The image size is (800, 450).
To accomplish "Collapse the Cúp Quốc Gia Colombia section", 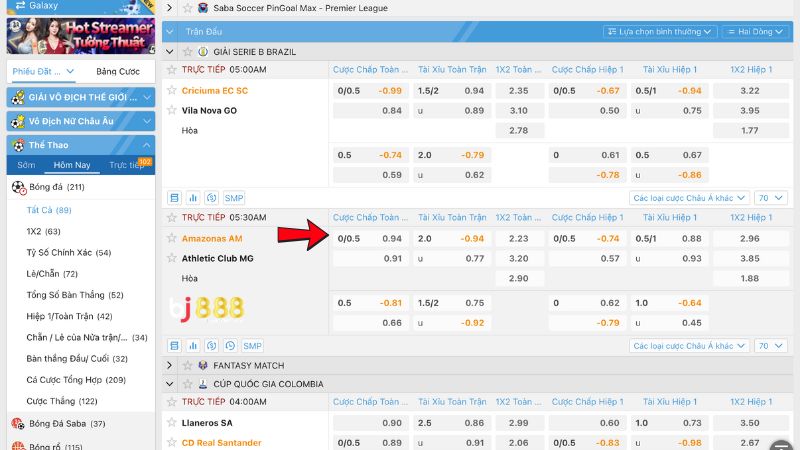I will click(170, 384).
